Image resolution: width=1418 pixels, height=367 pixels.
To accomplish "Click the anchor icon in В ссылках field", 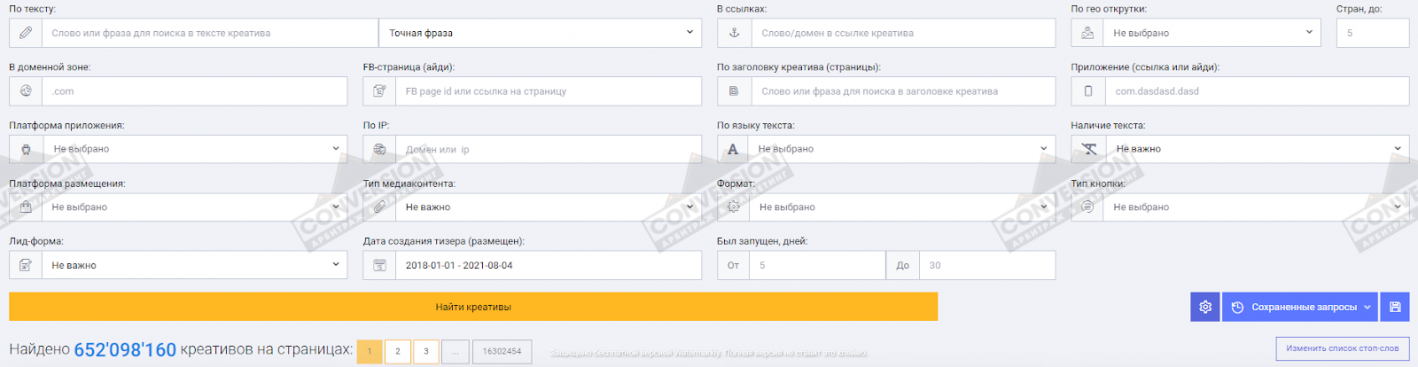I will pyautogui.click(x=734, y=33).
